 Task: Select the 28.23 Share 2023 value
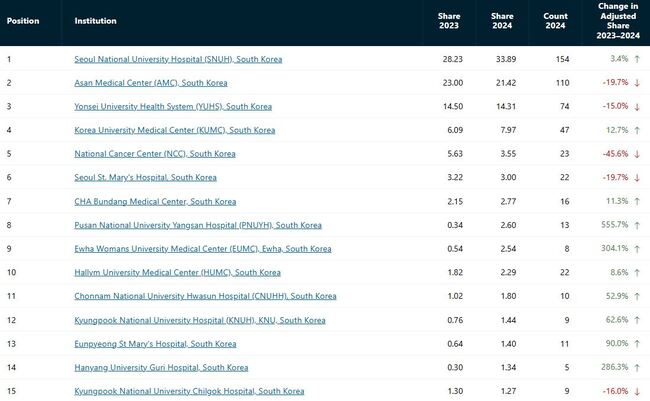(x=453, y=59)
